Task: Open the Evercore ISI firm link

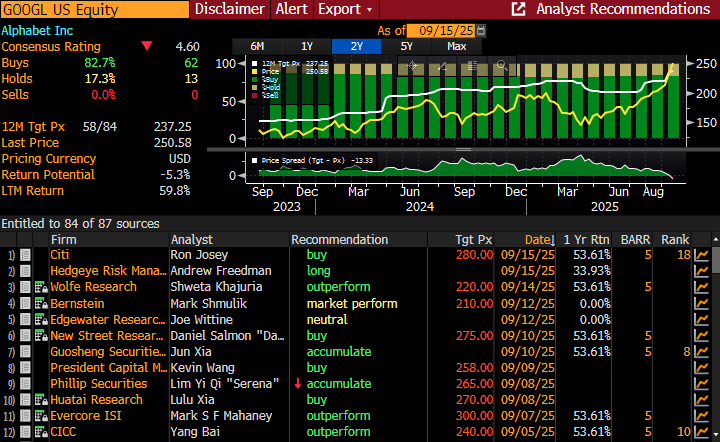Action: [86, 416]
